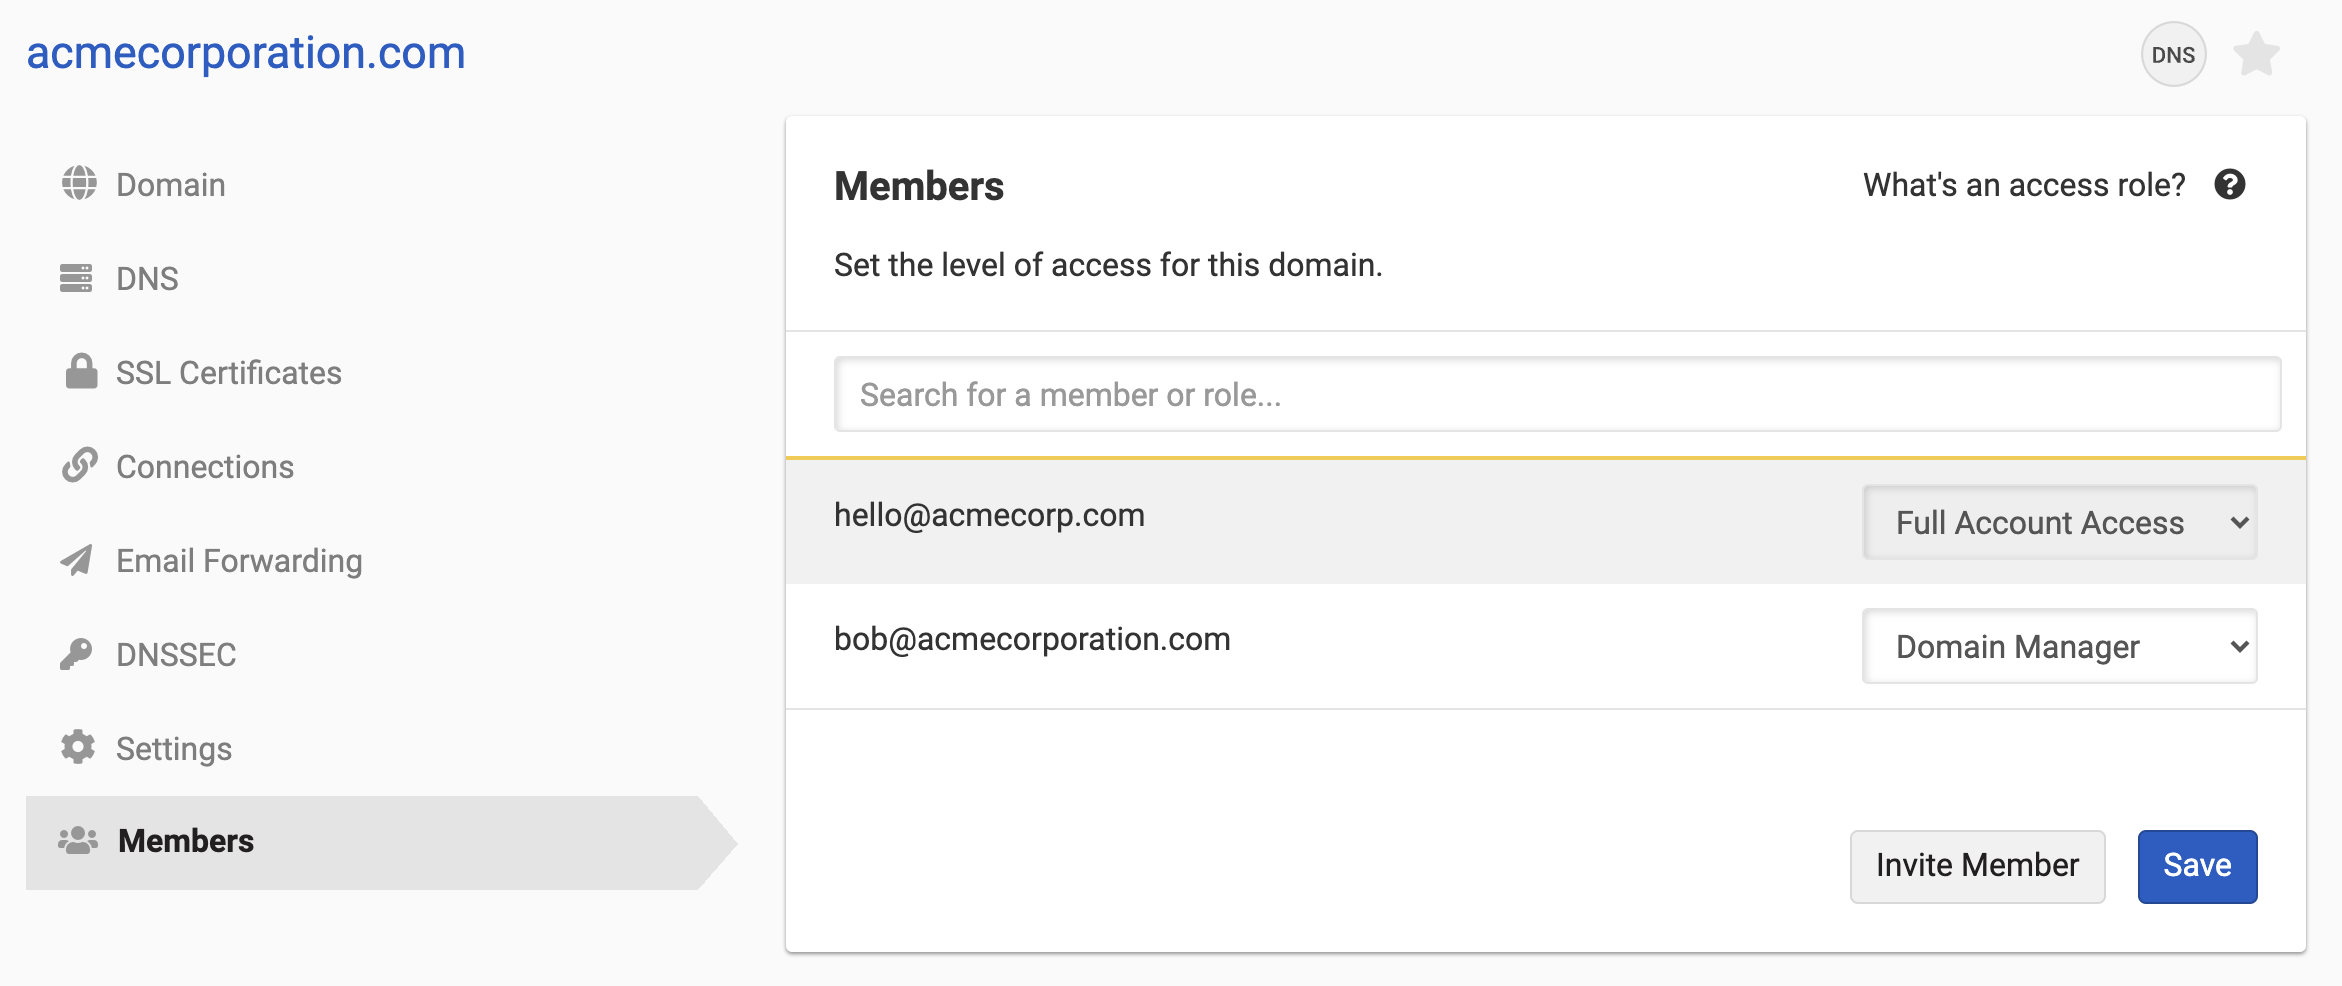
Task: Click the server icon beside DNS
Action: pos(76,278)
